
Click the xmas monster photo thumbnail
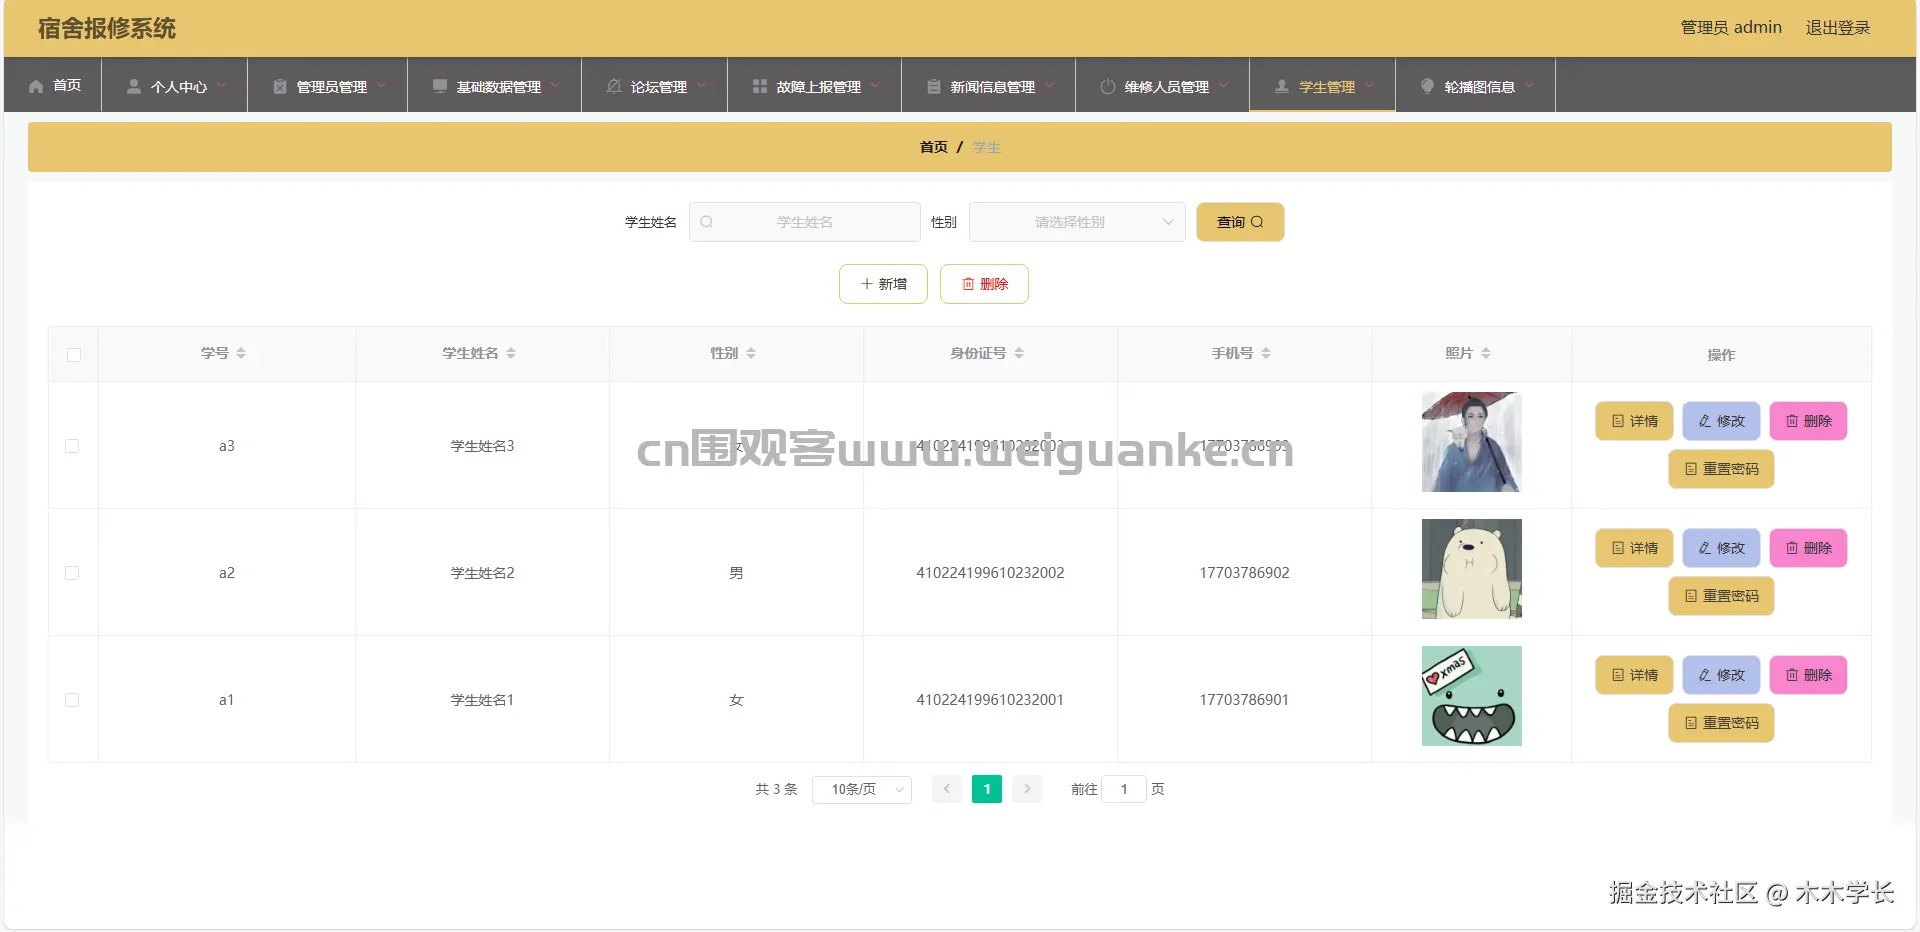click(1471, 696)
